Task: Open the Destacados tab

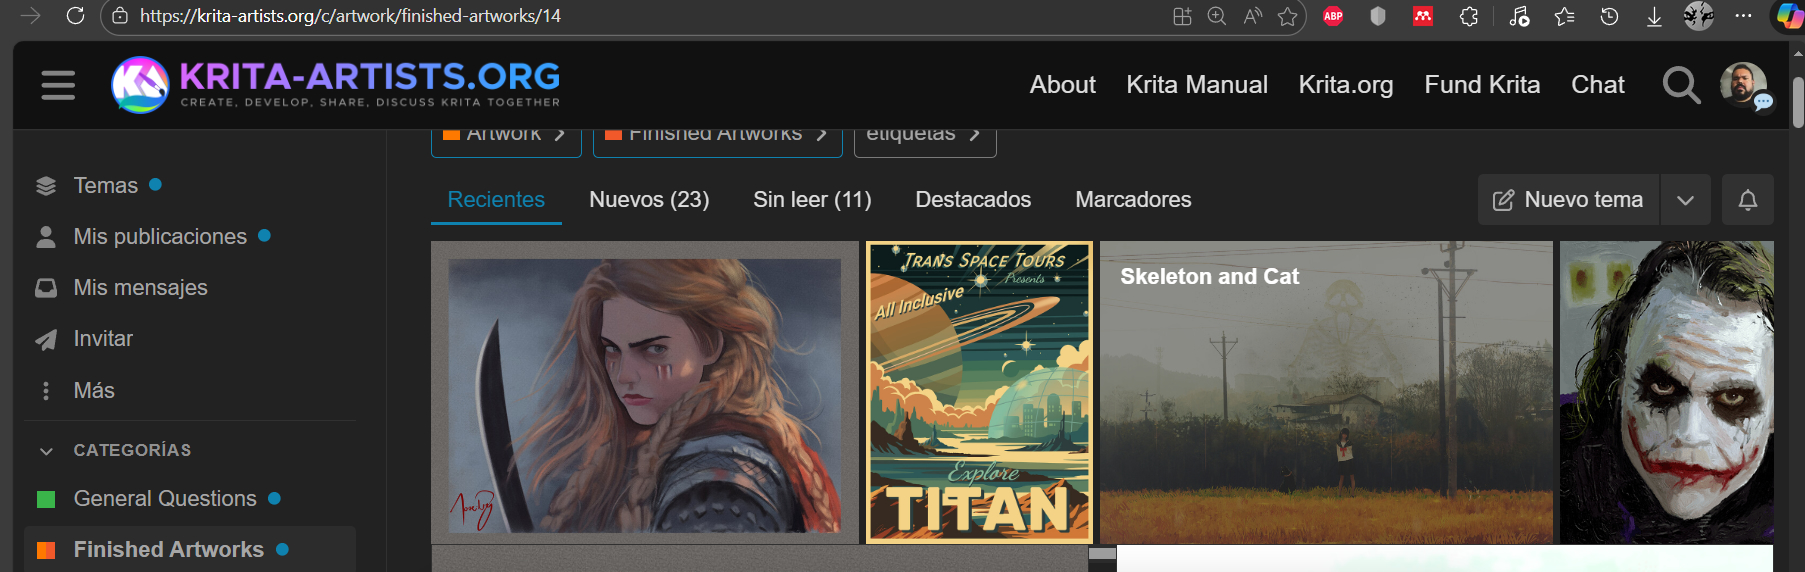Action: [973, 200]
